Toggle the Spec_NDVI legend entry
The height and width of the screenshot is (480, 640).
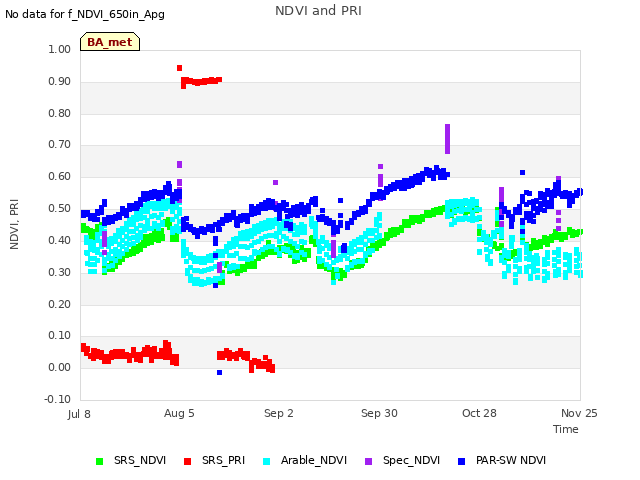pos(402,461)
